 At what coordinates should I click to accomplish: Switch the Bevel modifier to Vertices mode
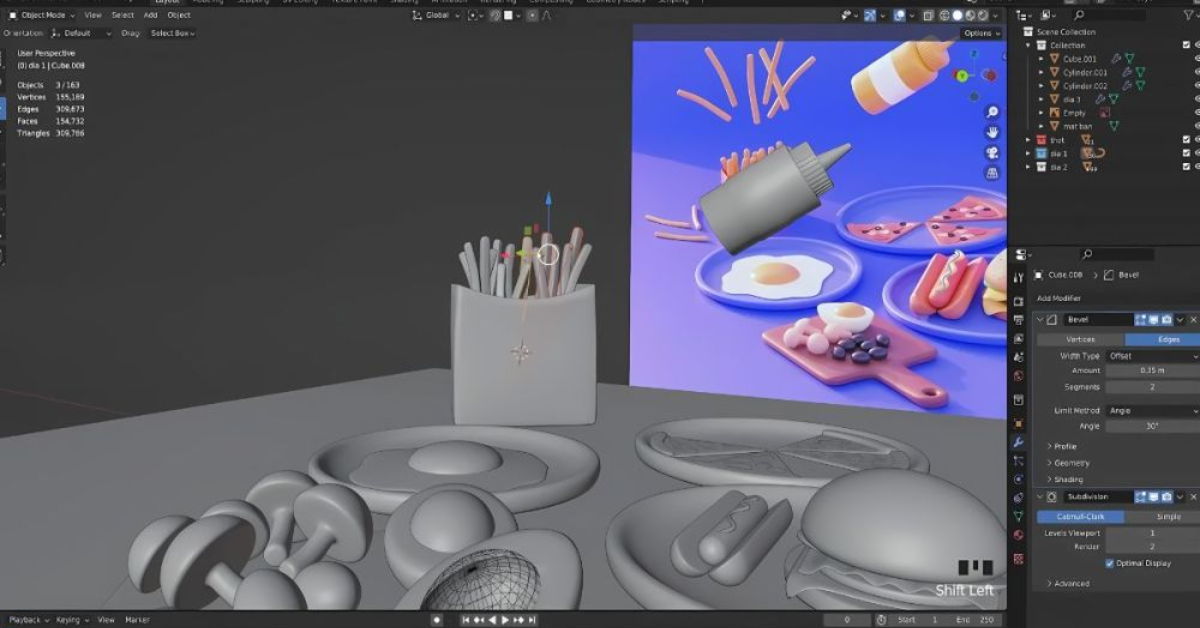pos(1080,339)
